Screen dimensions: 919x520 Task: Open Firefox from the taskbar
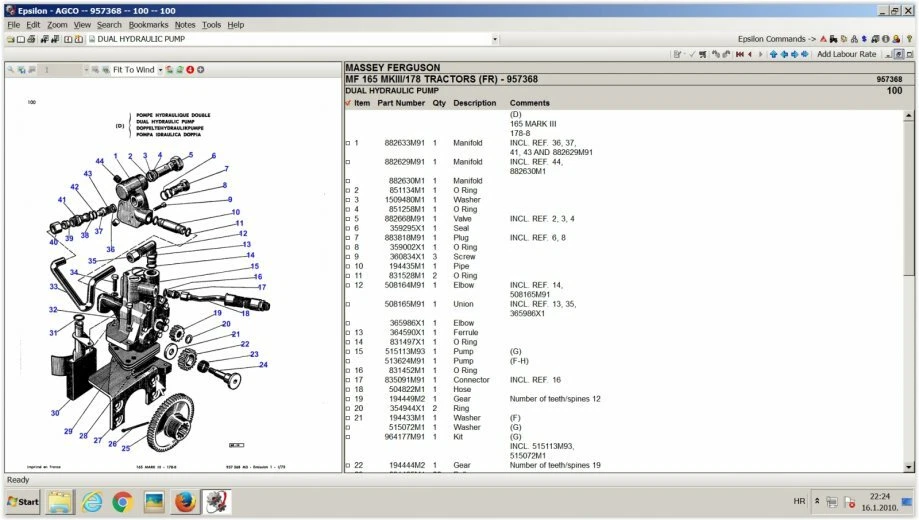coord(185,502)
